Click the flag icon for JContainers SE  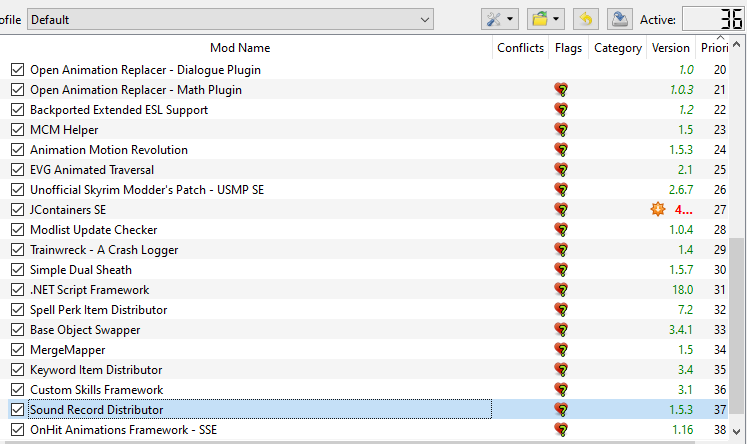click(562, 210)
